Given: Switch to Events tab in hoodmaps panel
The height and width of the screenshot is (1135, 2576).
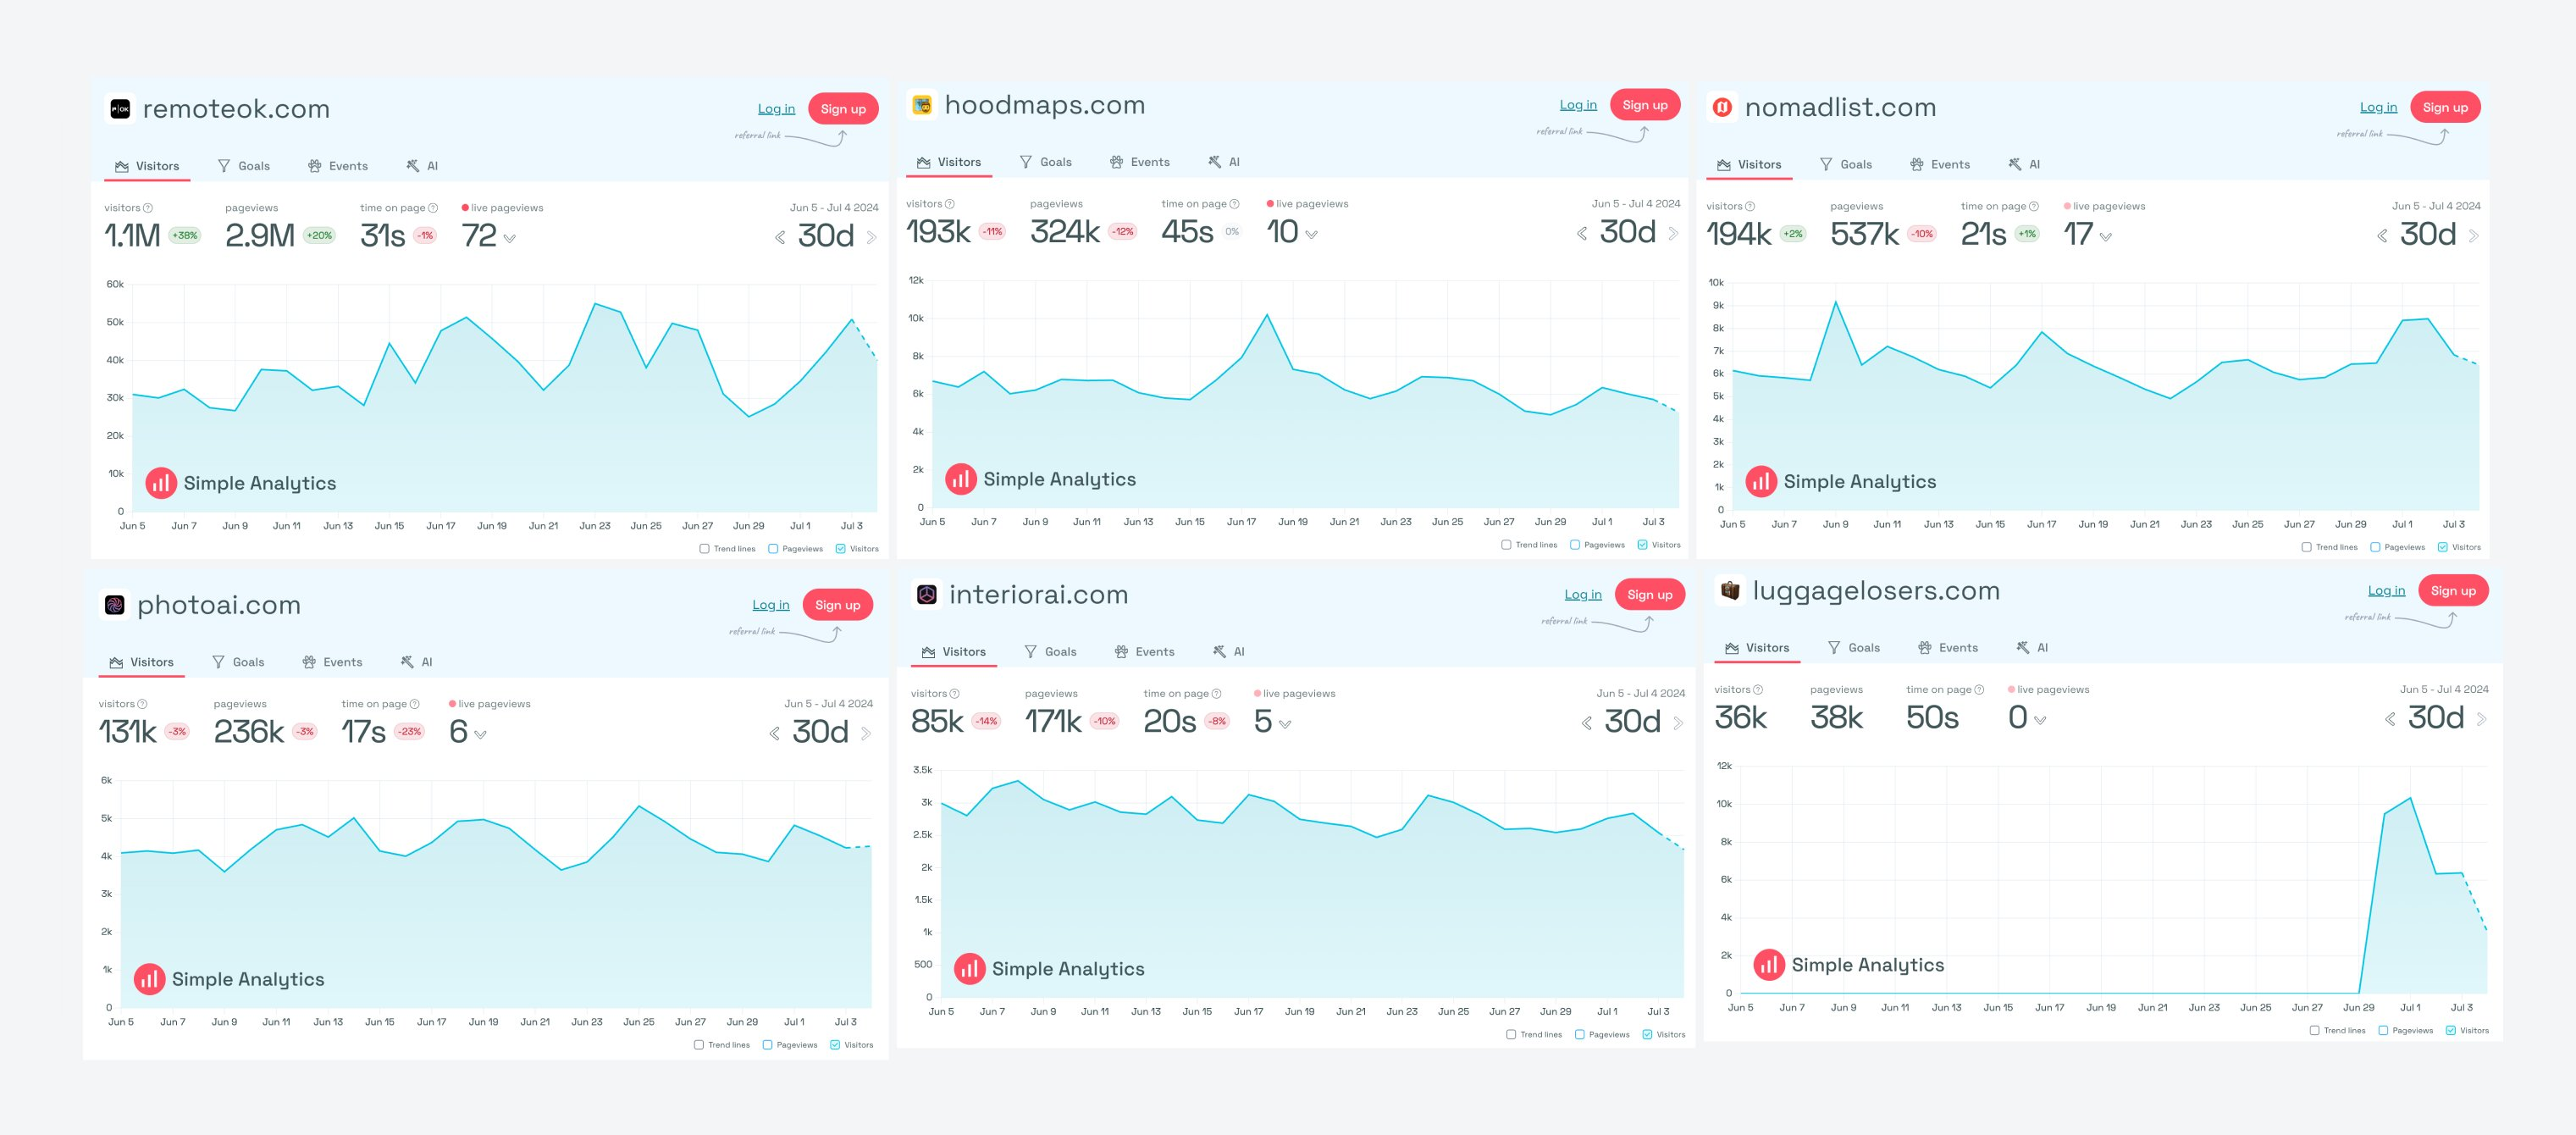Looking at the screenshot, I should (x=1140, y=162).
